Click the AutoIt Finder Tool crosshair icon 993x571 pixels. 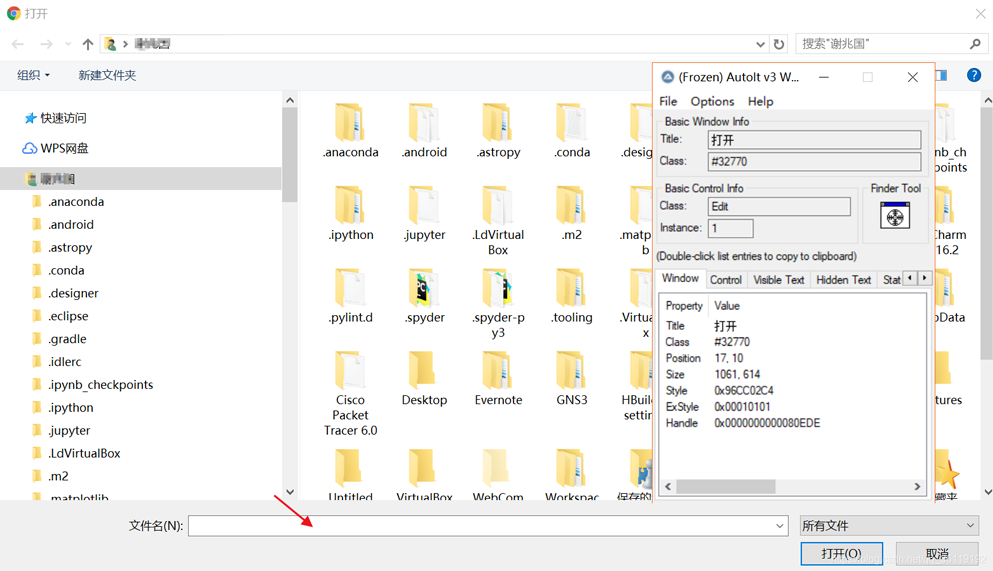click(894, 216)
